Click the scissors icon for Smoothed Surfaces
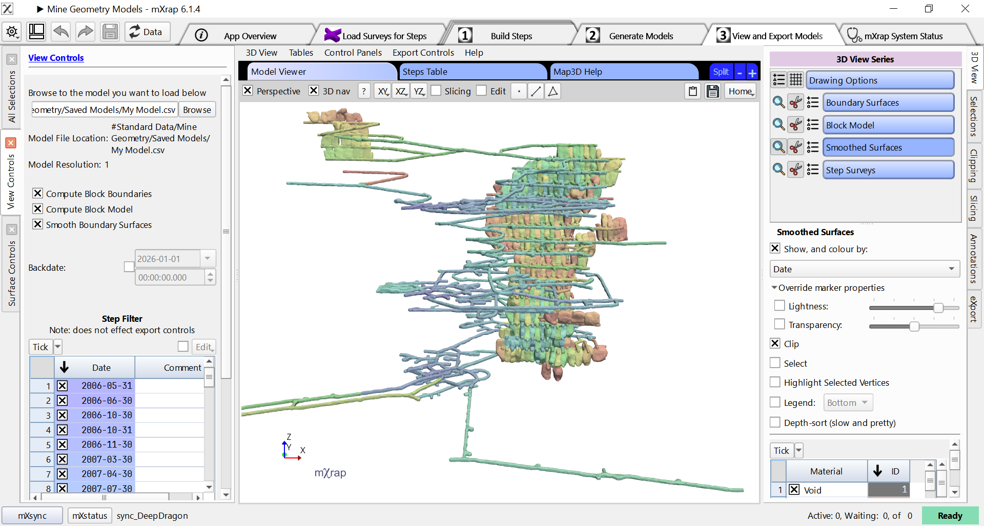Viewport: 984px width, 526px height. tap(796, 148)
